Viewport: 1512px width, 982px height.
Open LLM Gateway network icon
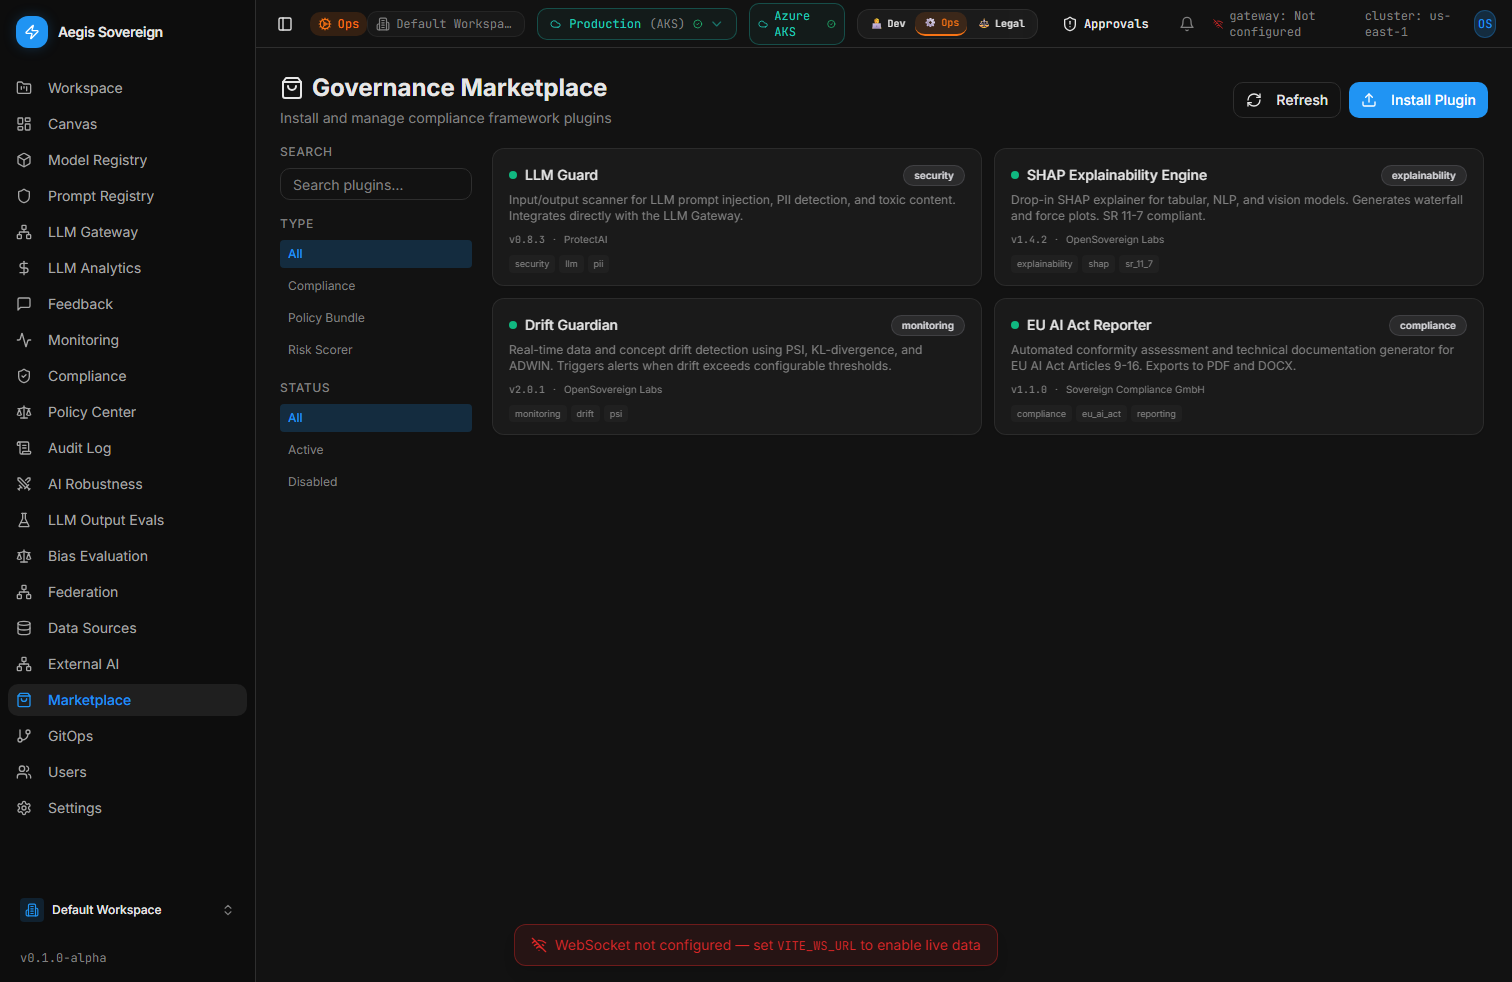(24, 232)
